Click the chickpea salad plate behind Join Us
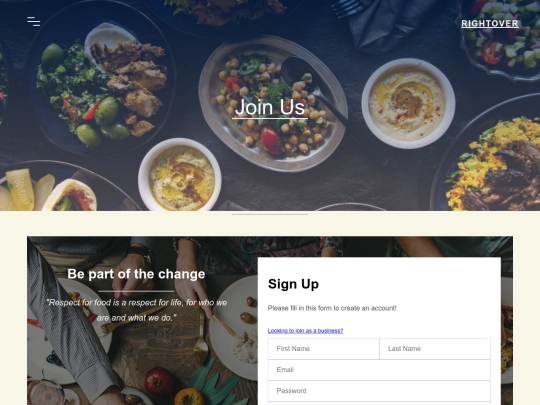 273,103
